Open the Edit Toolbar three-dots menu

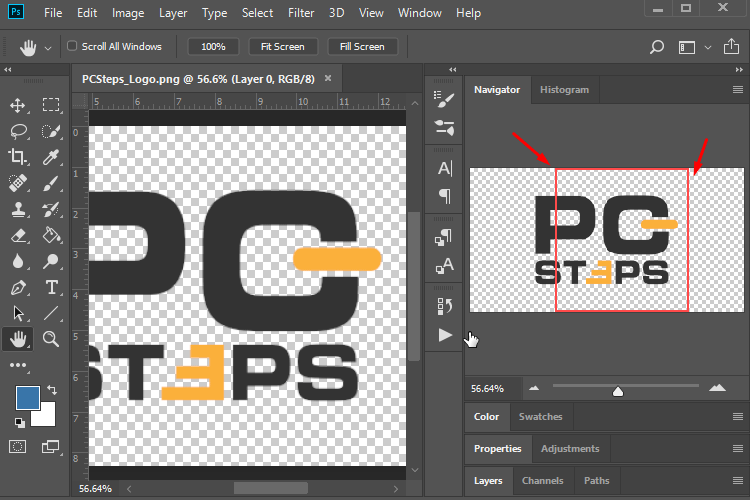tap(18, 366)
